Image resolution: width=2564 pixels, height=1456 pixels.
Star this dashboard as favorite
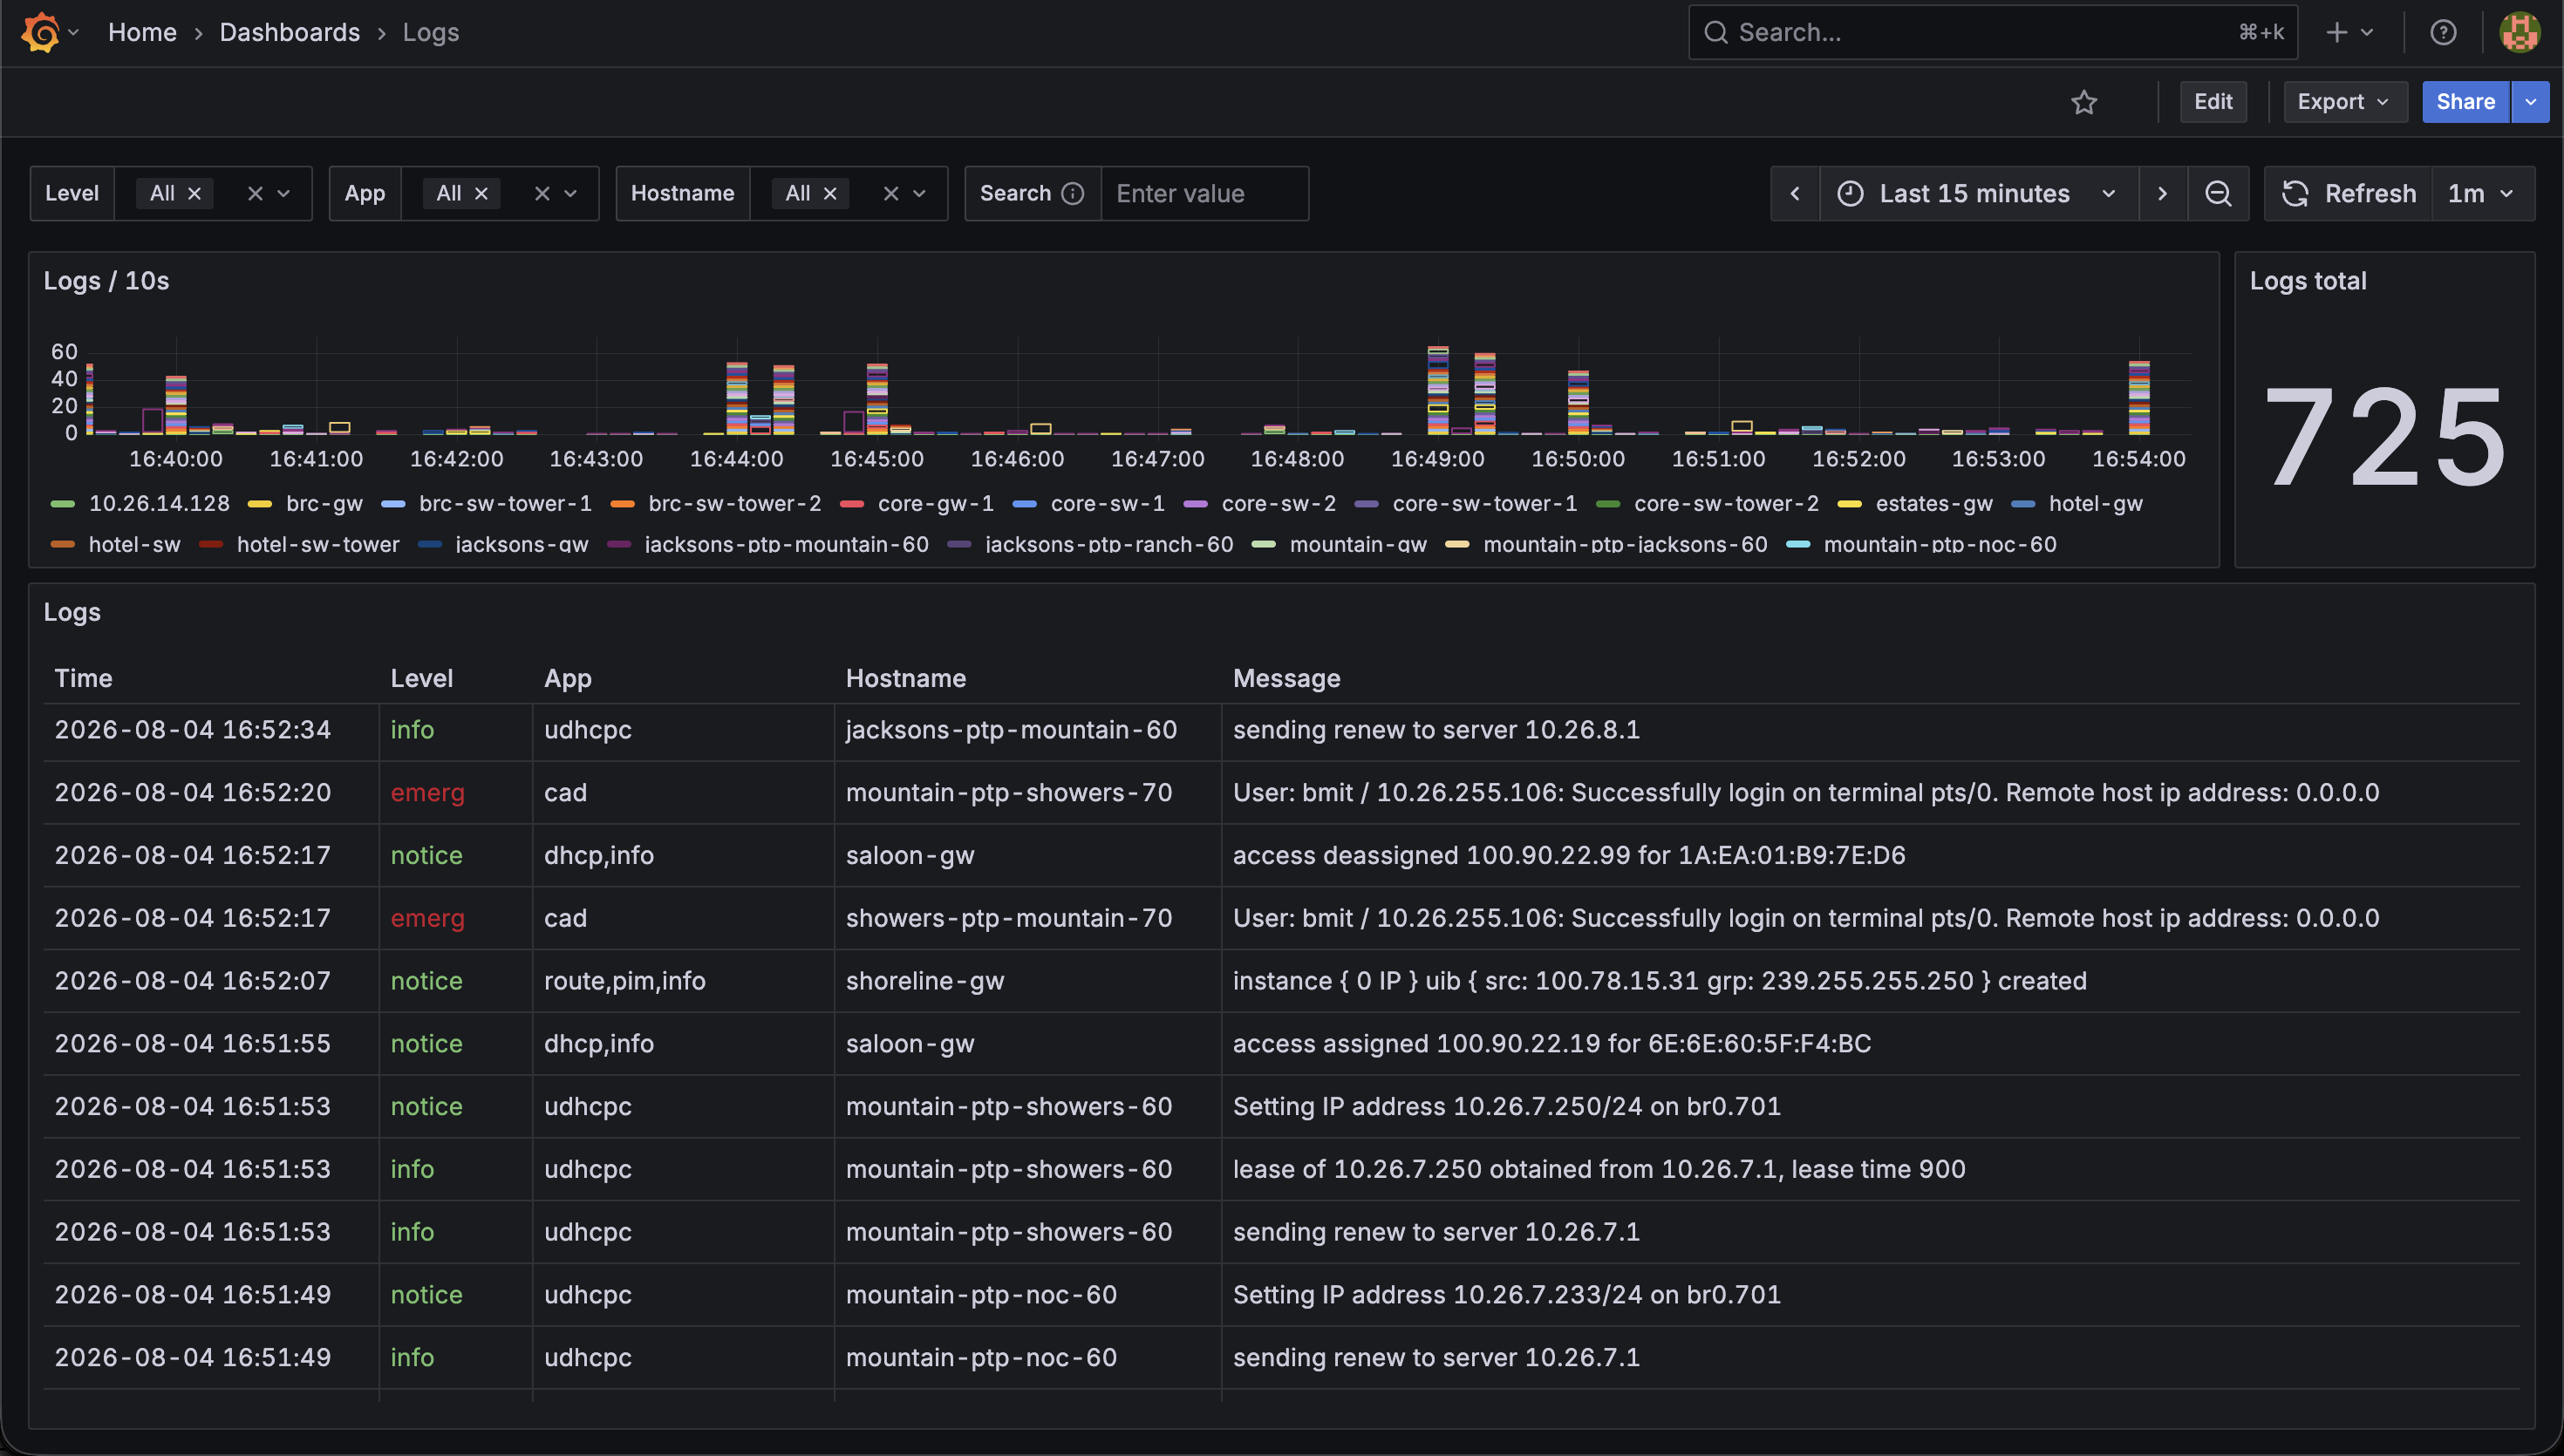(2084, 102)
